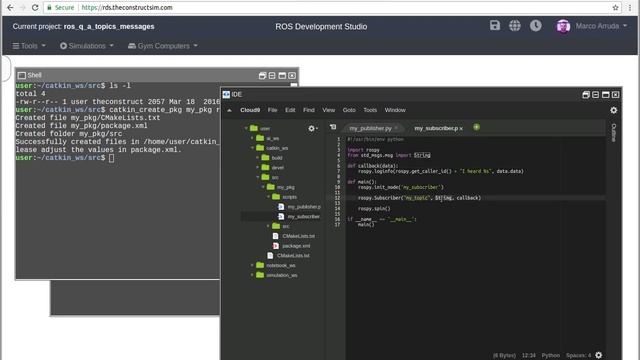This screenshot has width=640, height=360.
Task: Add a new tab with the green plus
Action: 476,127
